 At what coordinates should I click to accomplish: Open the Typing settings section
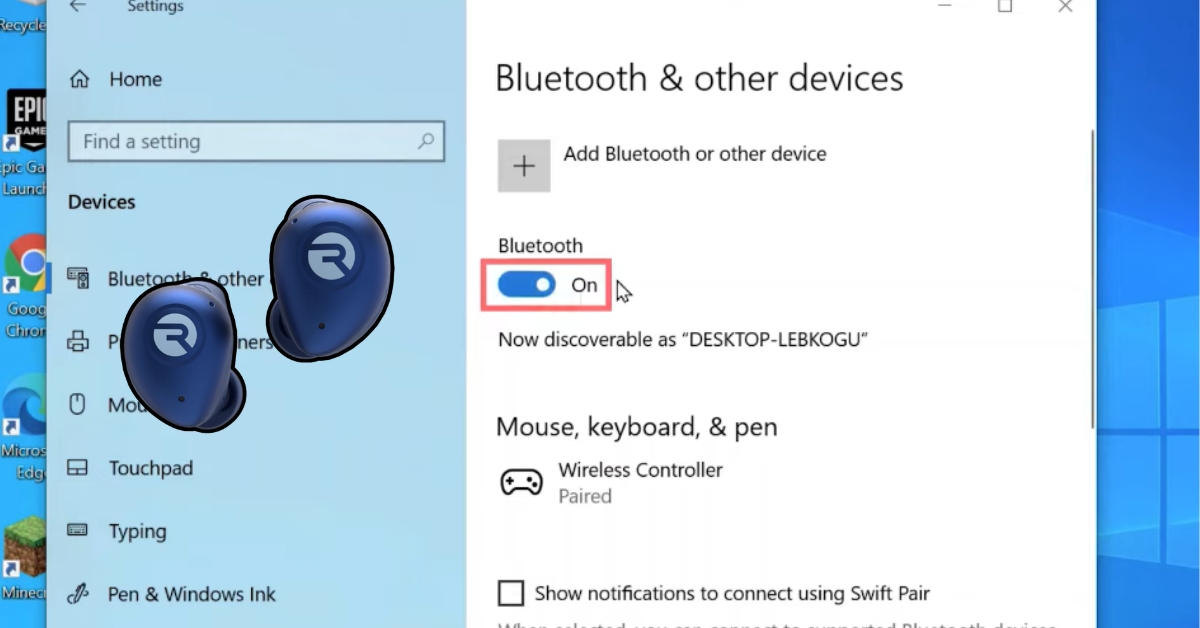138,531
